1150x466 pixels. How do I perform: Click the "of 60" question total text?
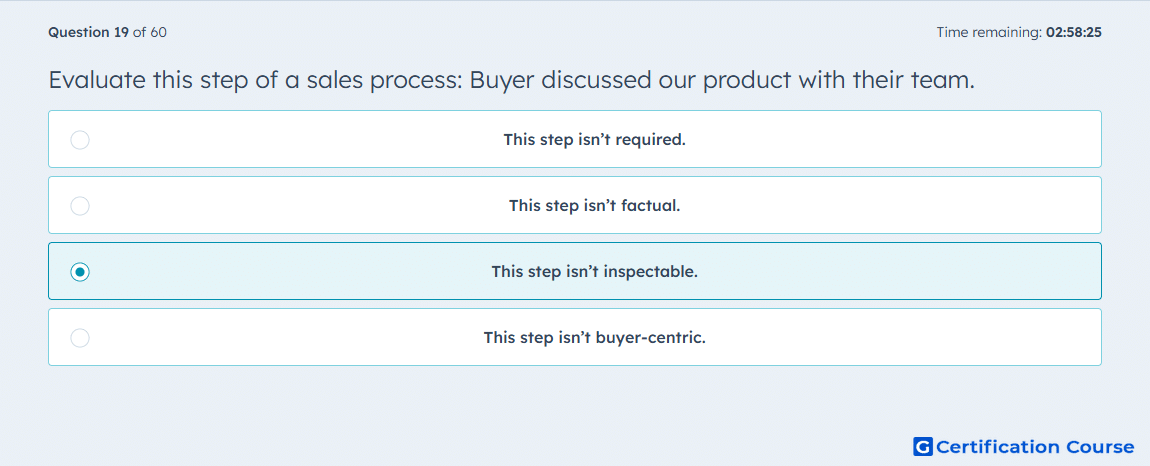[x=150, y=32]
